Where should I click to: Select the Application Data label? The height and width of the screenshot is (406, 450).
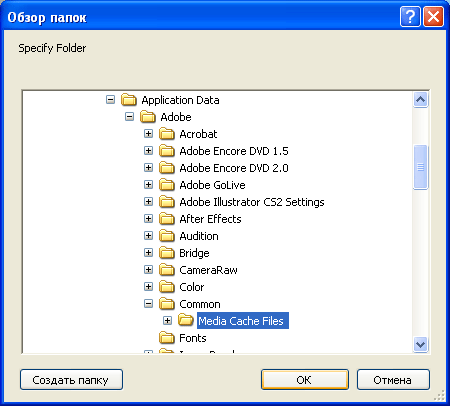click(x=180, y=100)
